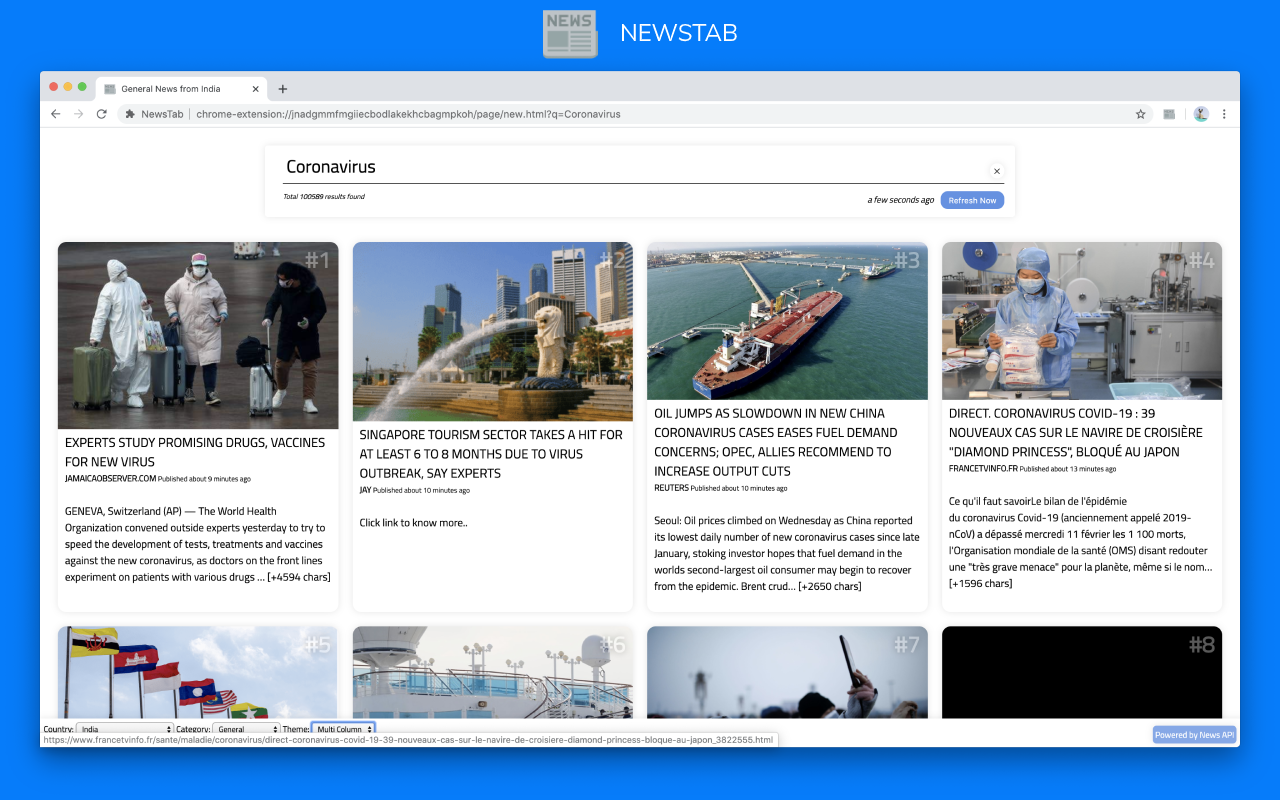Click the NEWSTAB newspaper logo

click(x=570, y=33)
